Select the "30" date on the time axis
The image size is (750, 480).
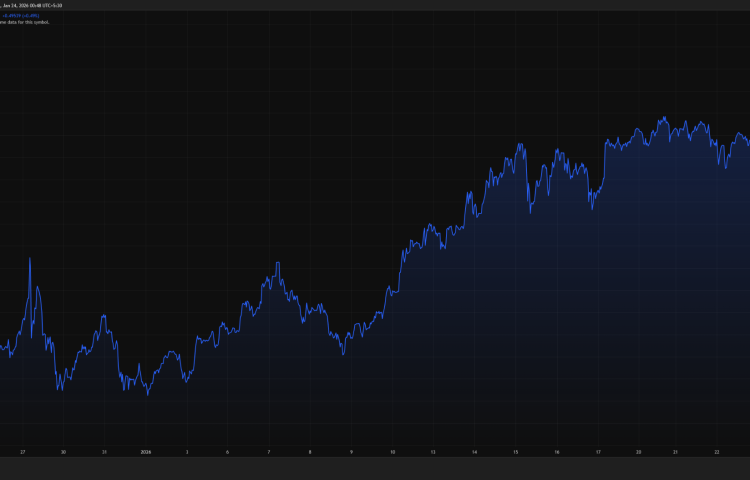point(63,452)
